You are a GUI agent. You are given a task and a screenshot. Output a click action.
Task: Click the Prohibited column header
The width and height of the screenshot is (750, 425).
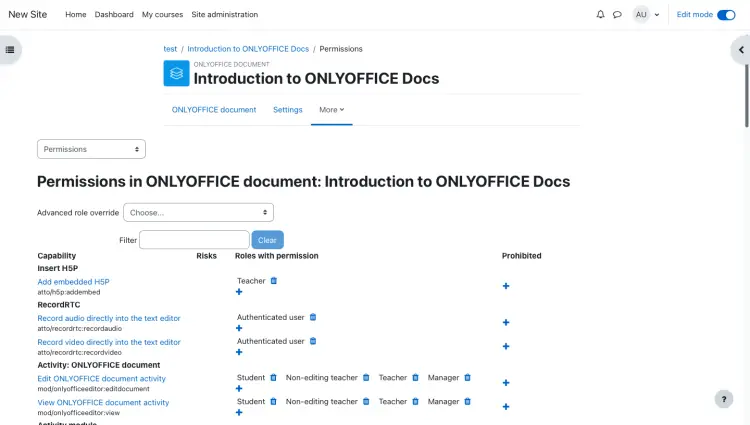(521, 256)
